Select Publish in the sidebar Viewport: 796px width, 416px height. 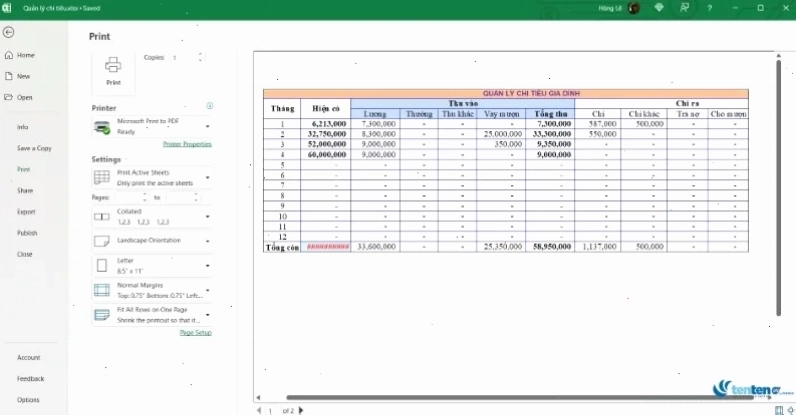pos(27,233)
